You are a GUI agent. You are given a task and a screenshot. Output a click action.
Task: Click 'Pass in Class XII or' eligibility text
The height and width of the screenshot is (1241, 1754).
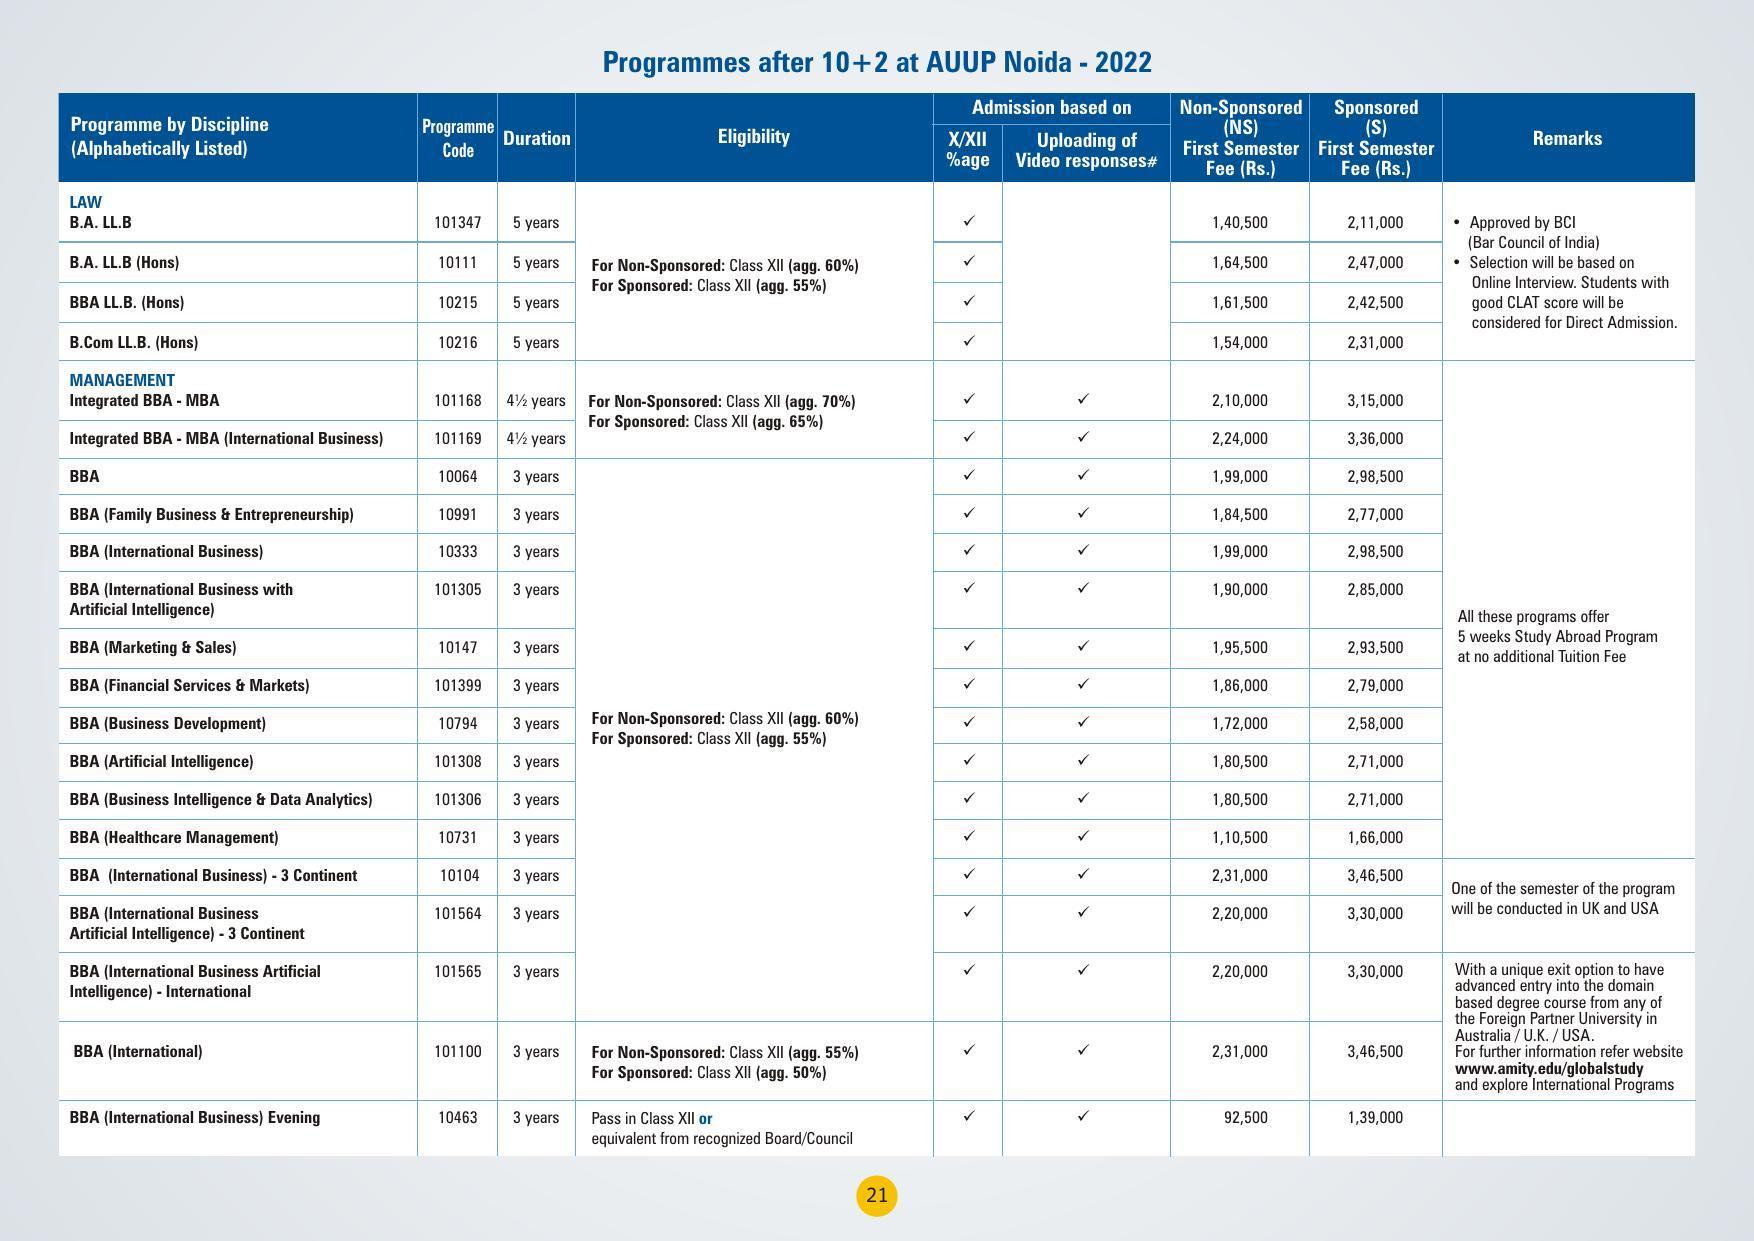[652, 1118]
